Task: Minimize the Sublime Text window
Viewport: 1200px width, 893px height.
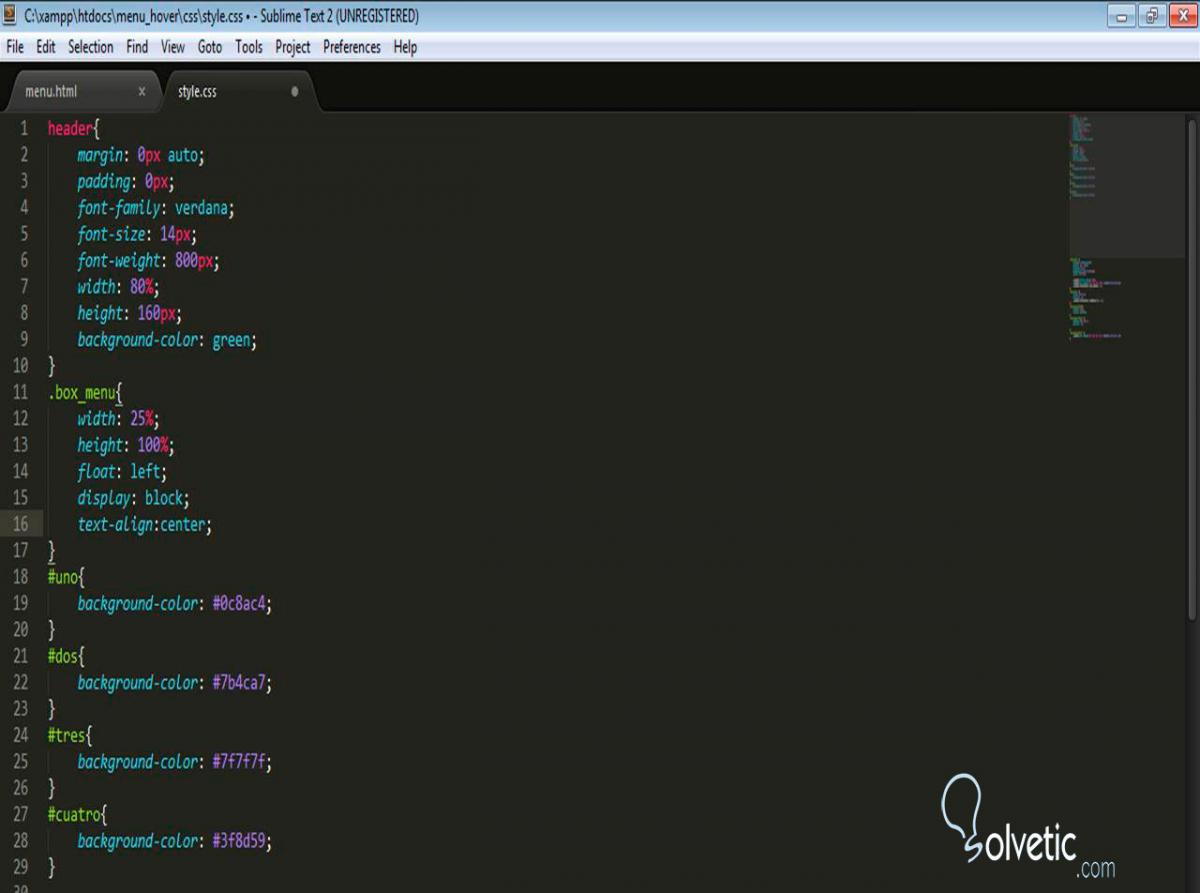Action: tap(1122, 16)
